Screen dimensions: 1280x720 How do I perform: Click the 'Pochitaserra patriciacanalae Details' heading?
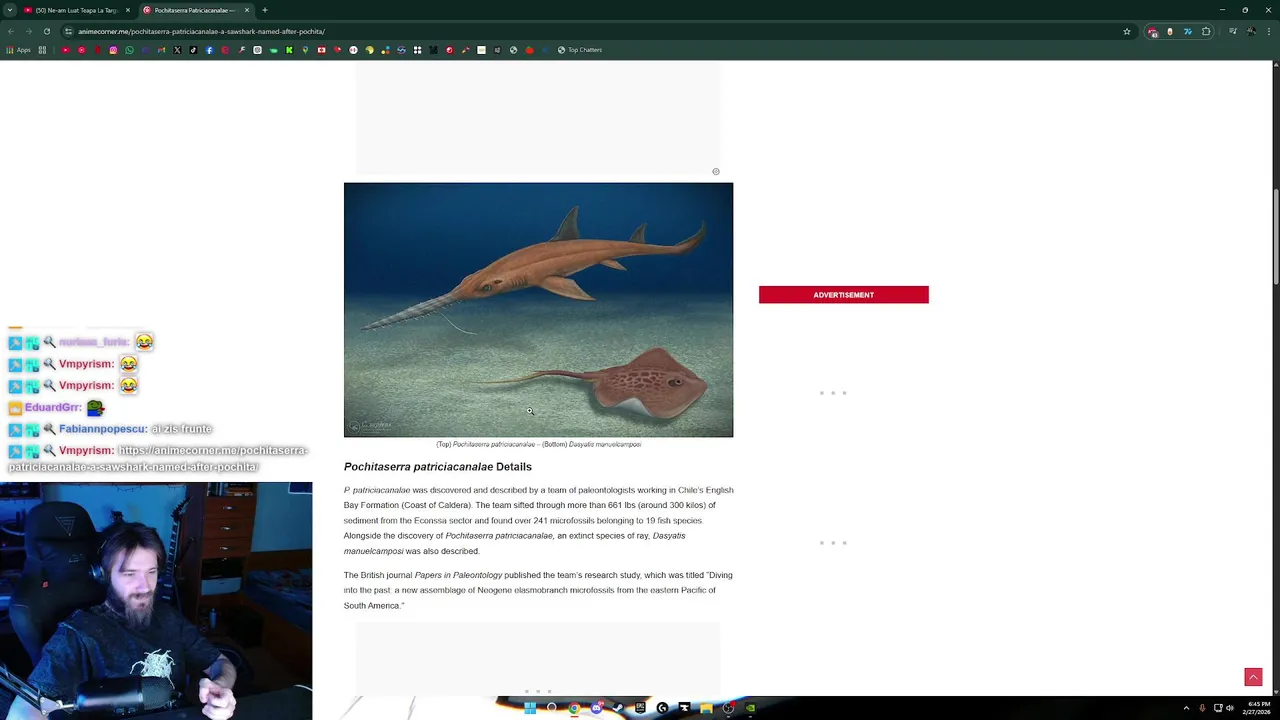438,467
